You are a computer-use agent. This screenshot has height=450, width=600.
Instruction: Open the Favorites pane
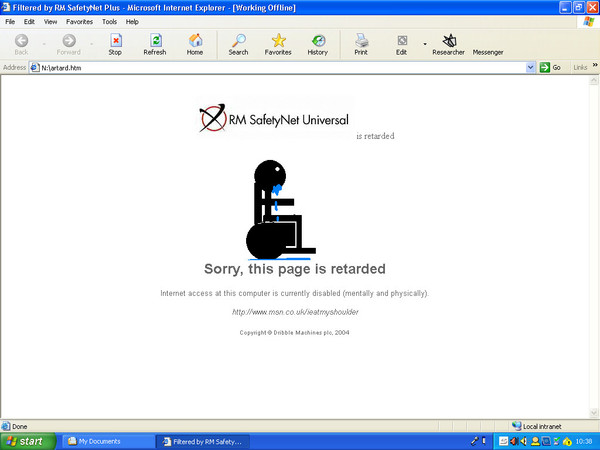(278, 45)
